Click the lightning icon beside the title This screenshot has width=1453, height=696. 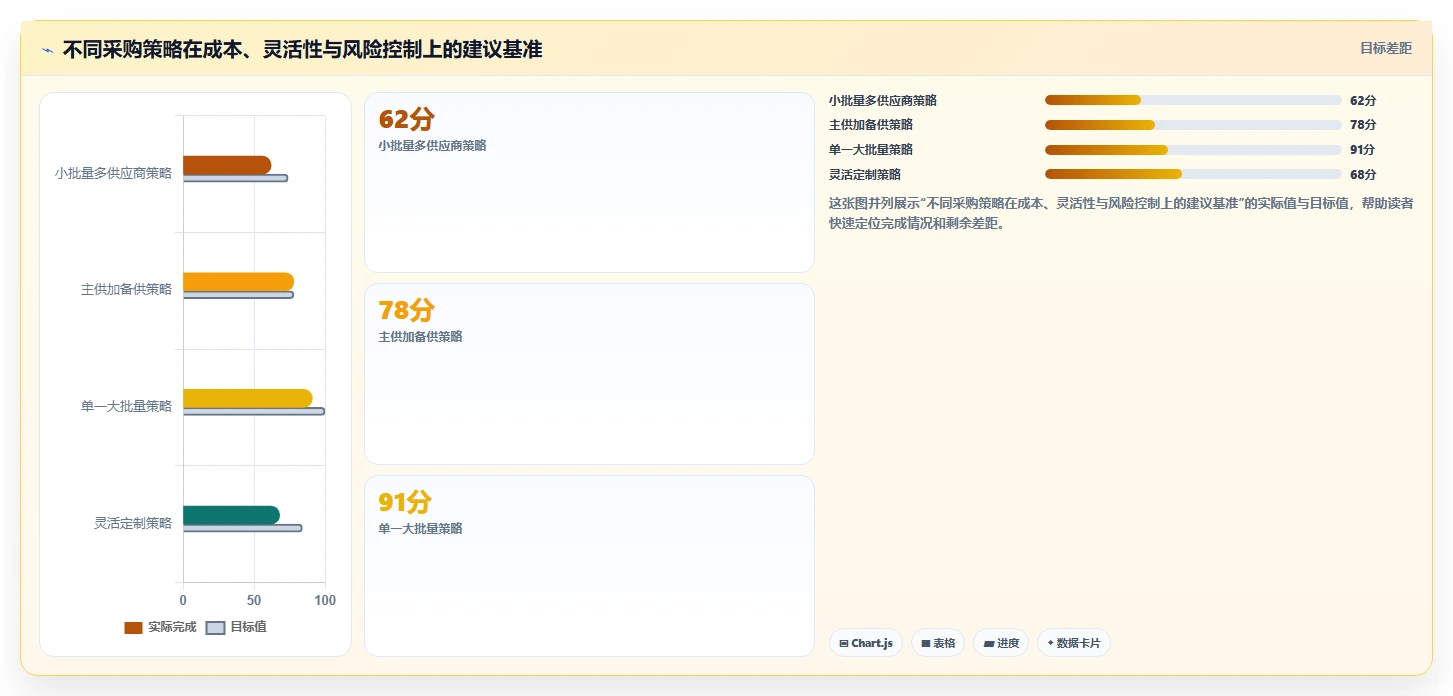(47, 50)
